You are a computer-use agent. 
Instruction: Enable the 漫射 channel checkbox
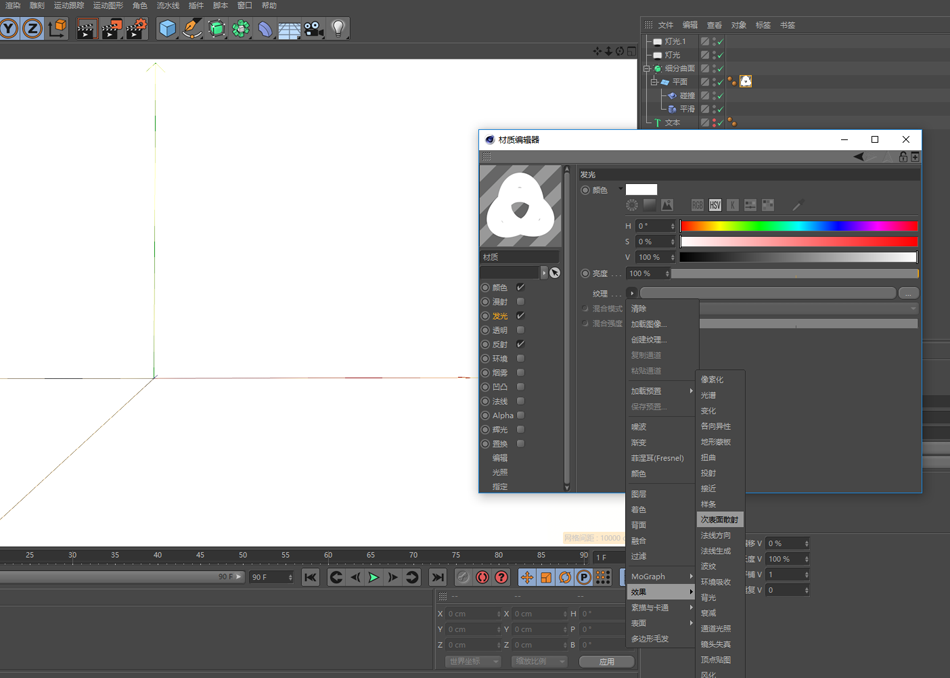[520, 302]
